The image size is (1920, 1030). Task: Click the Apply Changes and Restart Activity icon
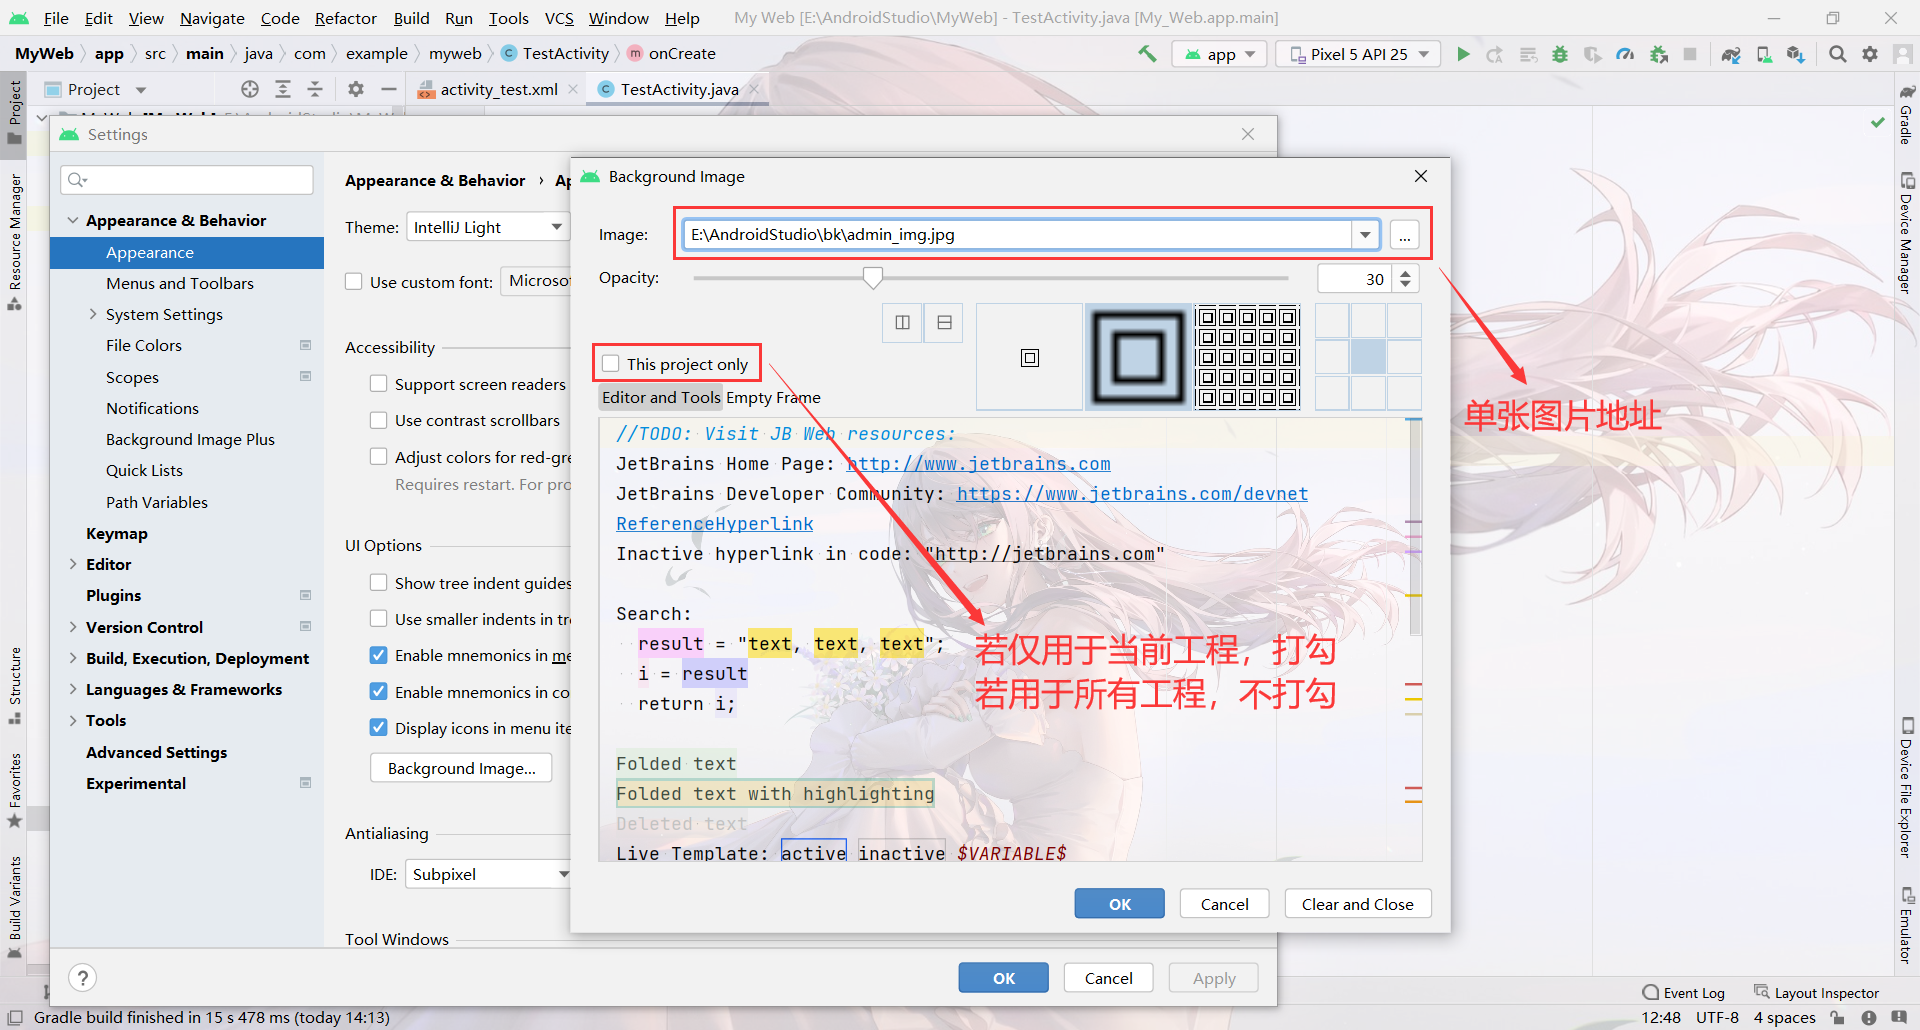pyautogui.click(x=1495, y=54)
